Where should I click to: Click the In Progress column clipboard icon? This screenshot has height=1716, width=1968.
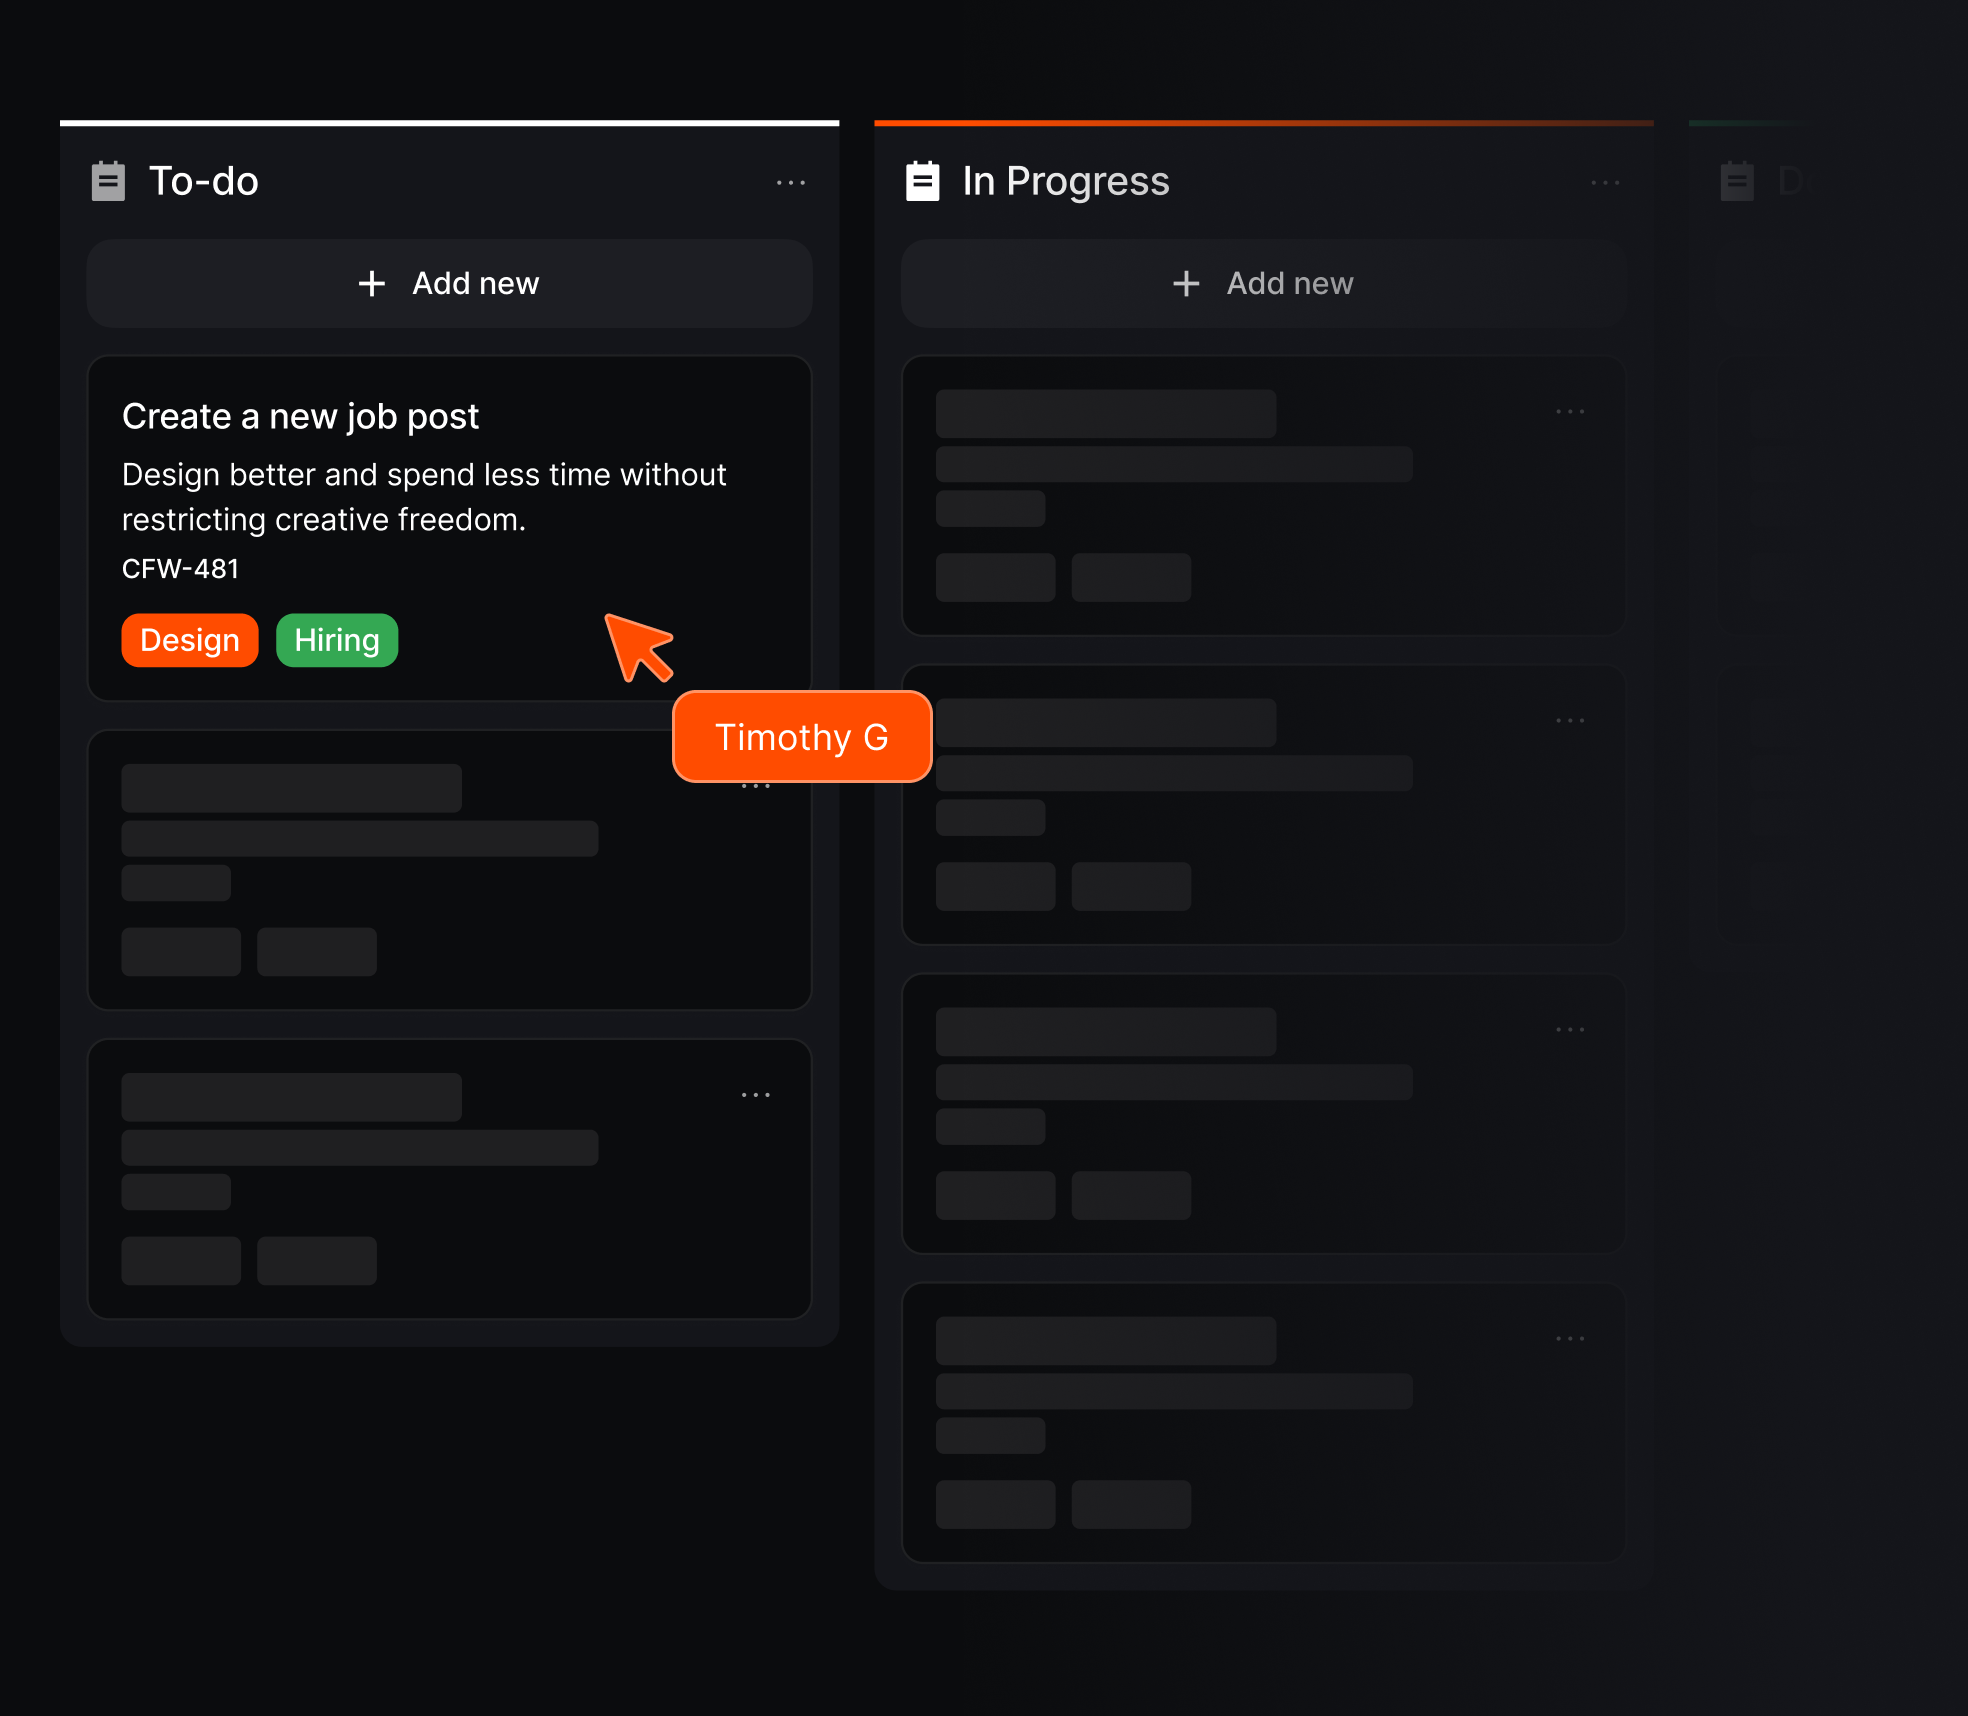[x=922, y=181]
